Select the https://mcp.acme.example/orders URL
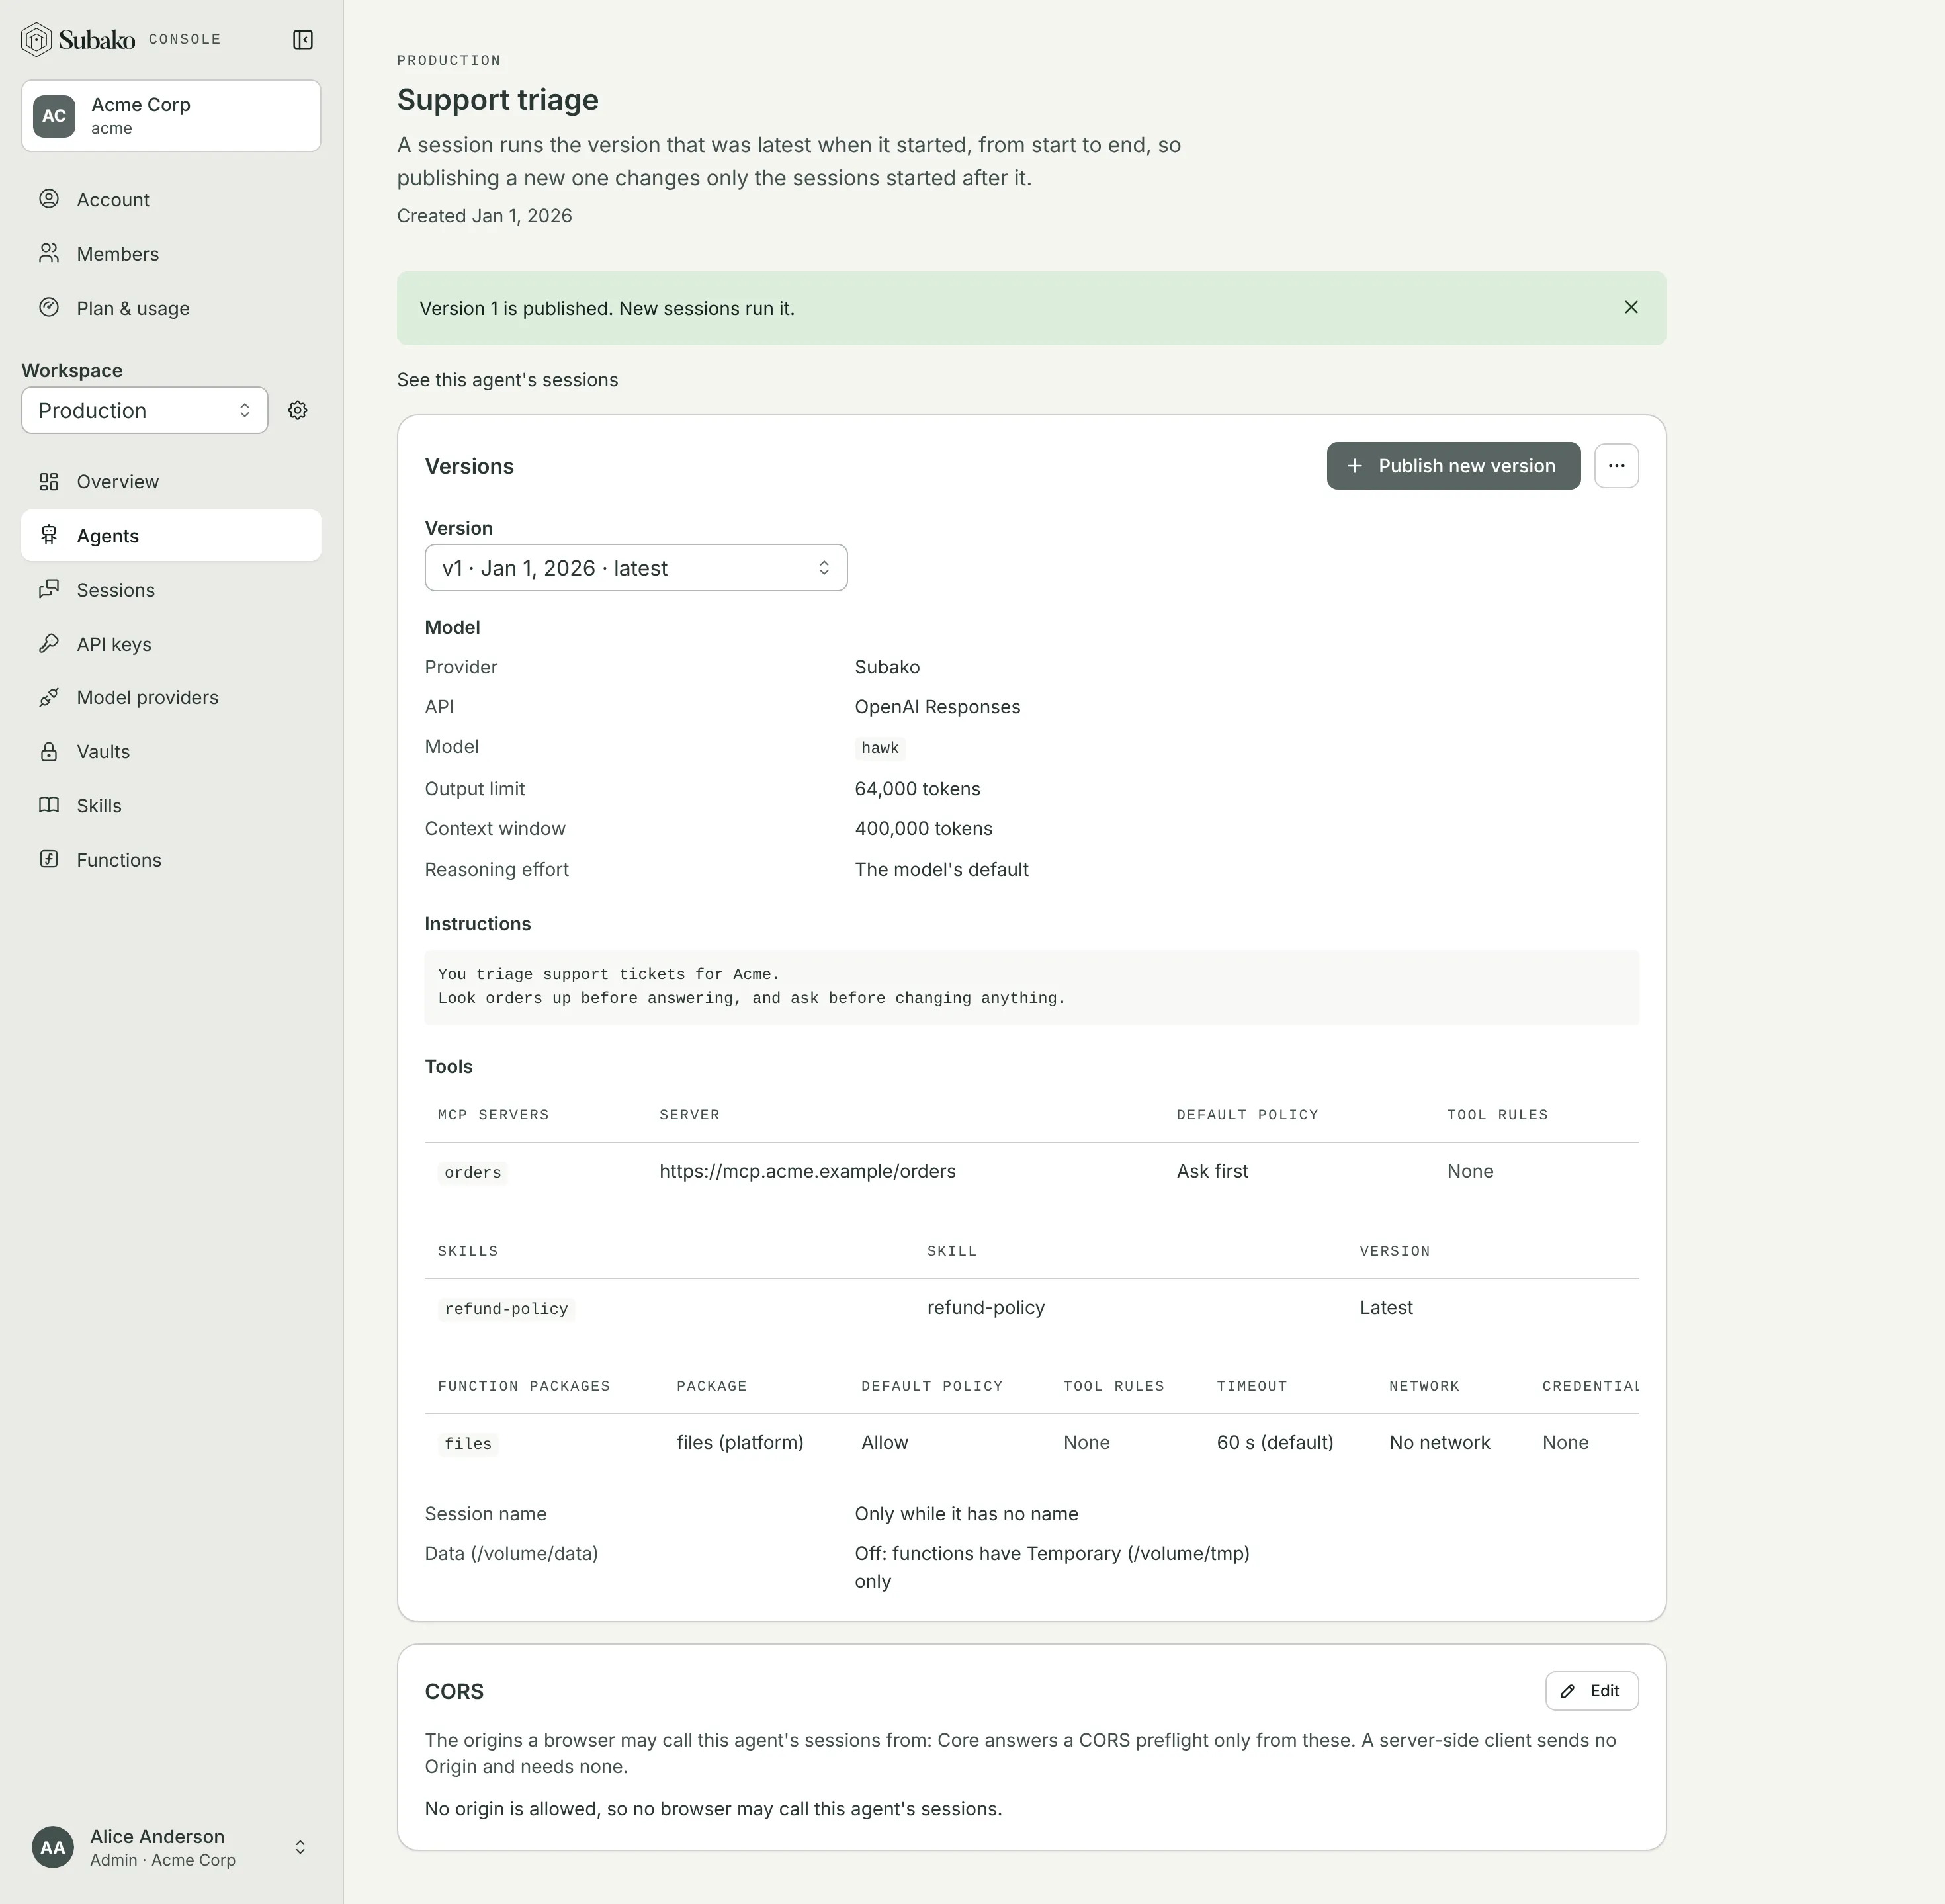The height and width of the screenshot is (1904, 1945). coord(807,1171)
